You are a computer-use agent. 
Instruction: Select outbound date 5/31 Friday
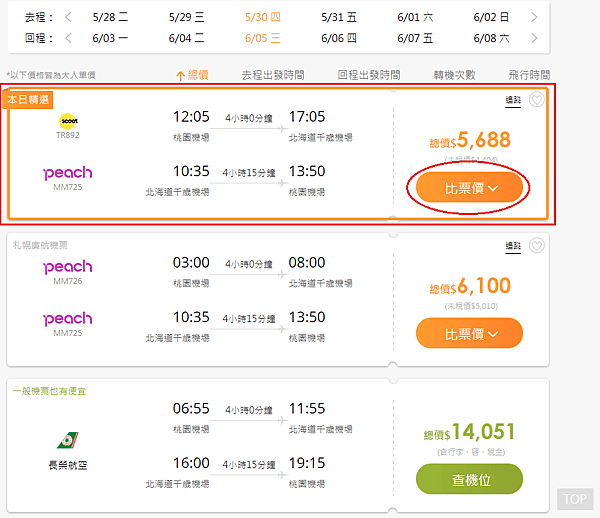[x=338, y=17]
